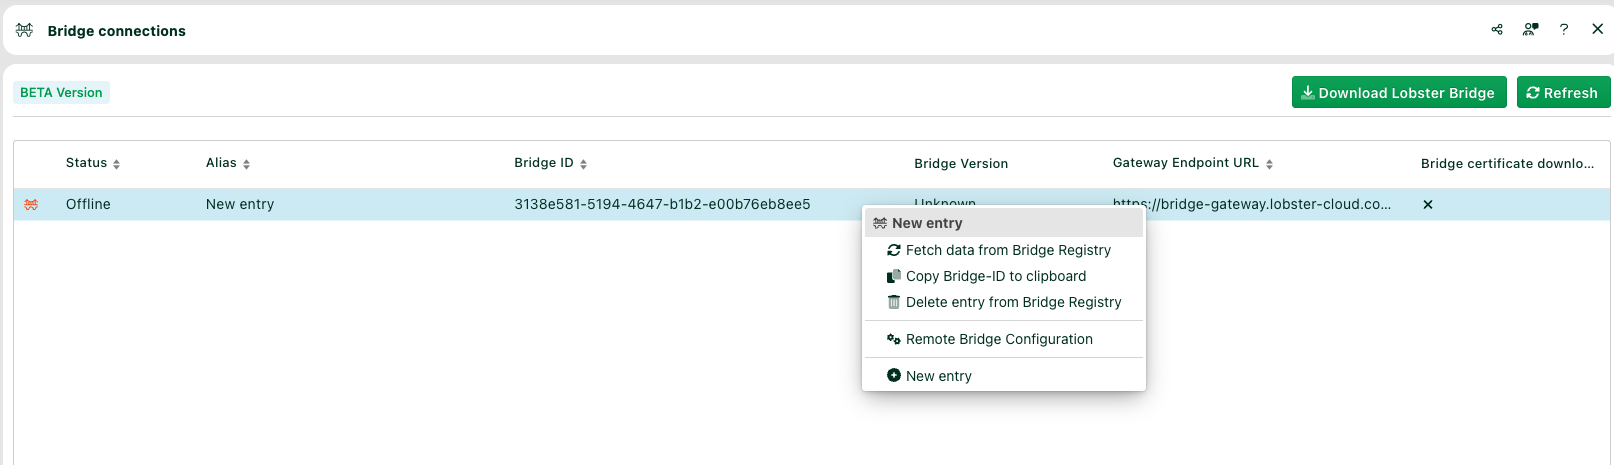Click the X in certificate download column
The width and height of the screenshot is (1614, 465).
pos(1428,204)
